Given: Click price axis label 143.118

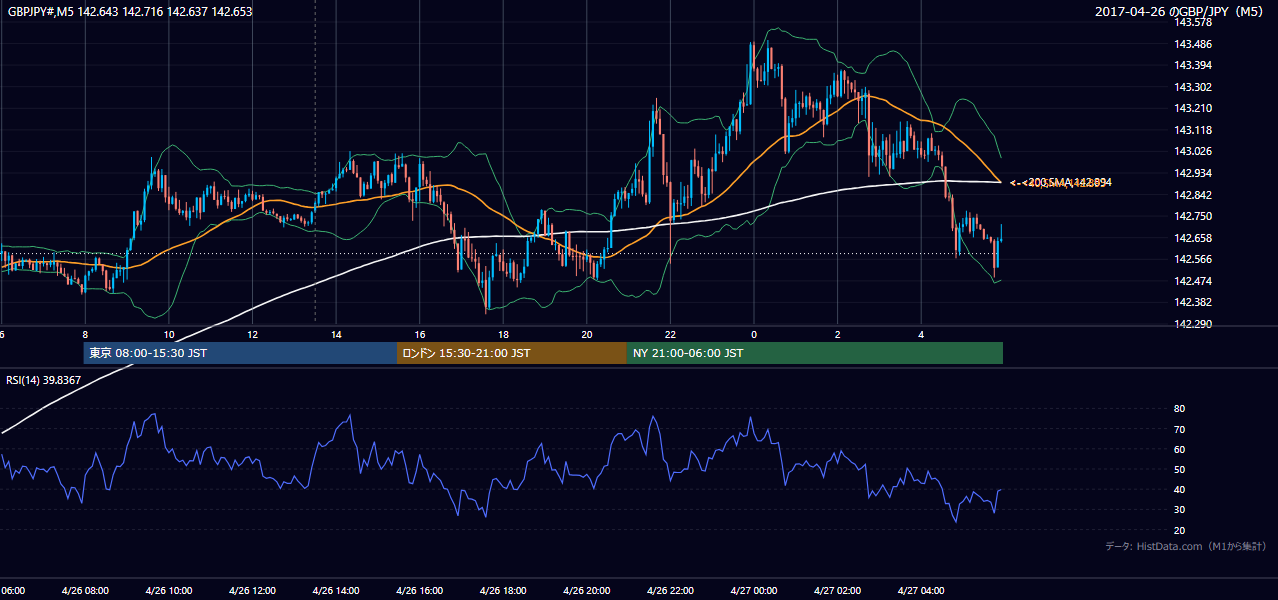Looking at the screenshot, I should pyautogui.click(x=1193, y=130).
